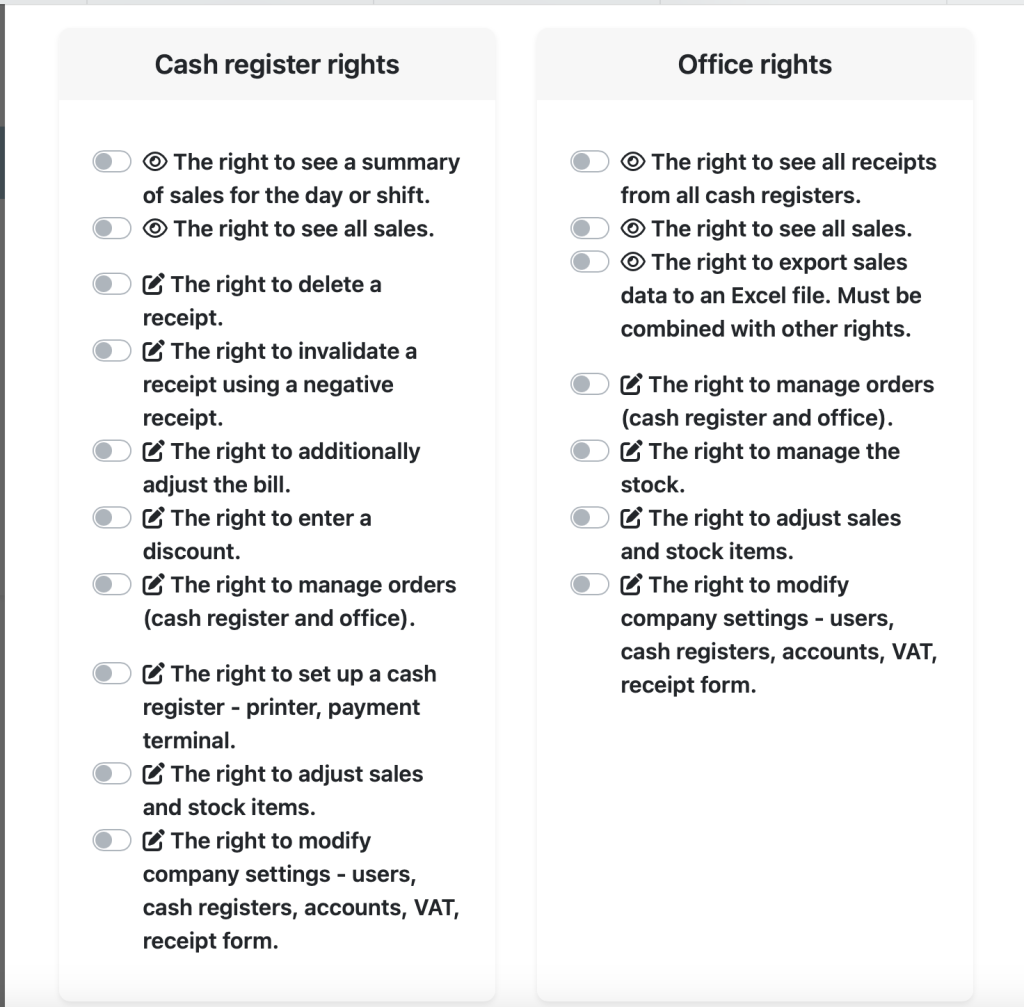This screenshot has height=1007, width=1024.
Task: Enable cash register sales summary right toggle
Action: [112, 161]
